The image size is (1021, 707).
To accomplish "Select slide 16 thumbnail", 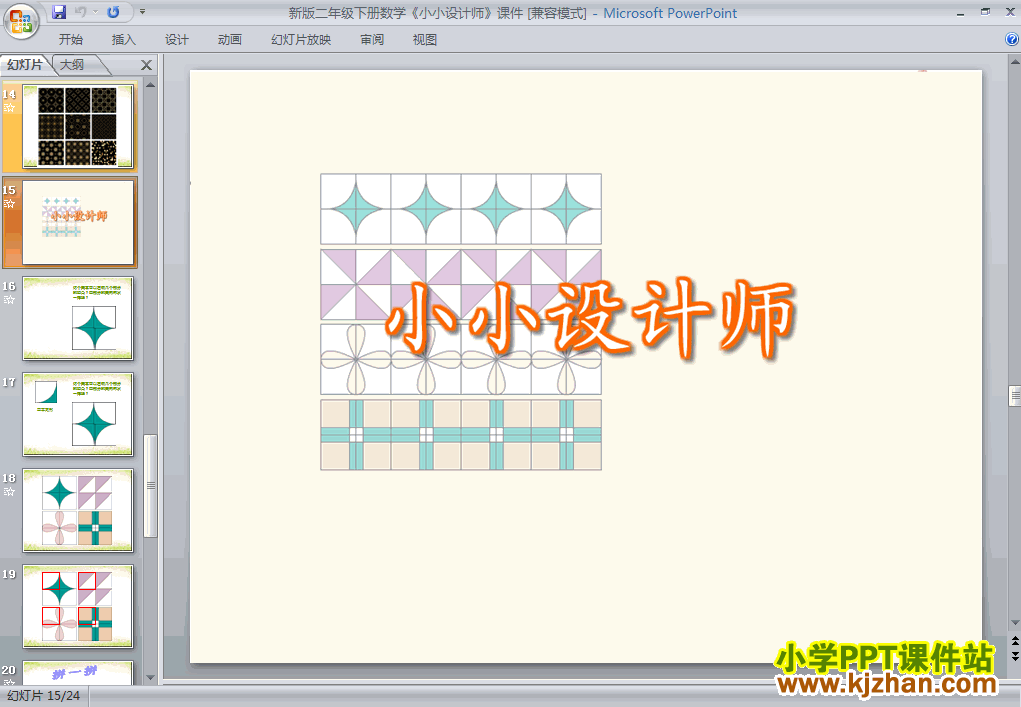I will 78,318.
